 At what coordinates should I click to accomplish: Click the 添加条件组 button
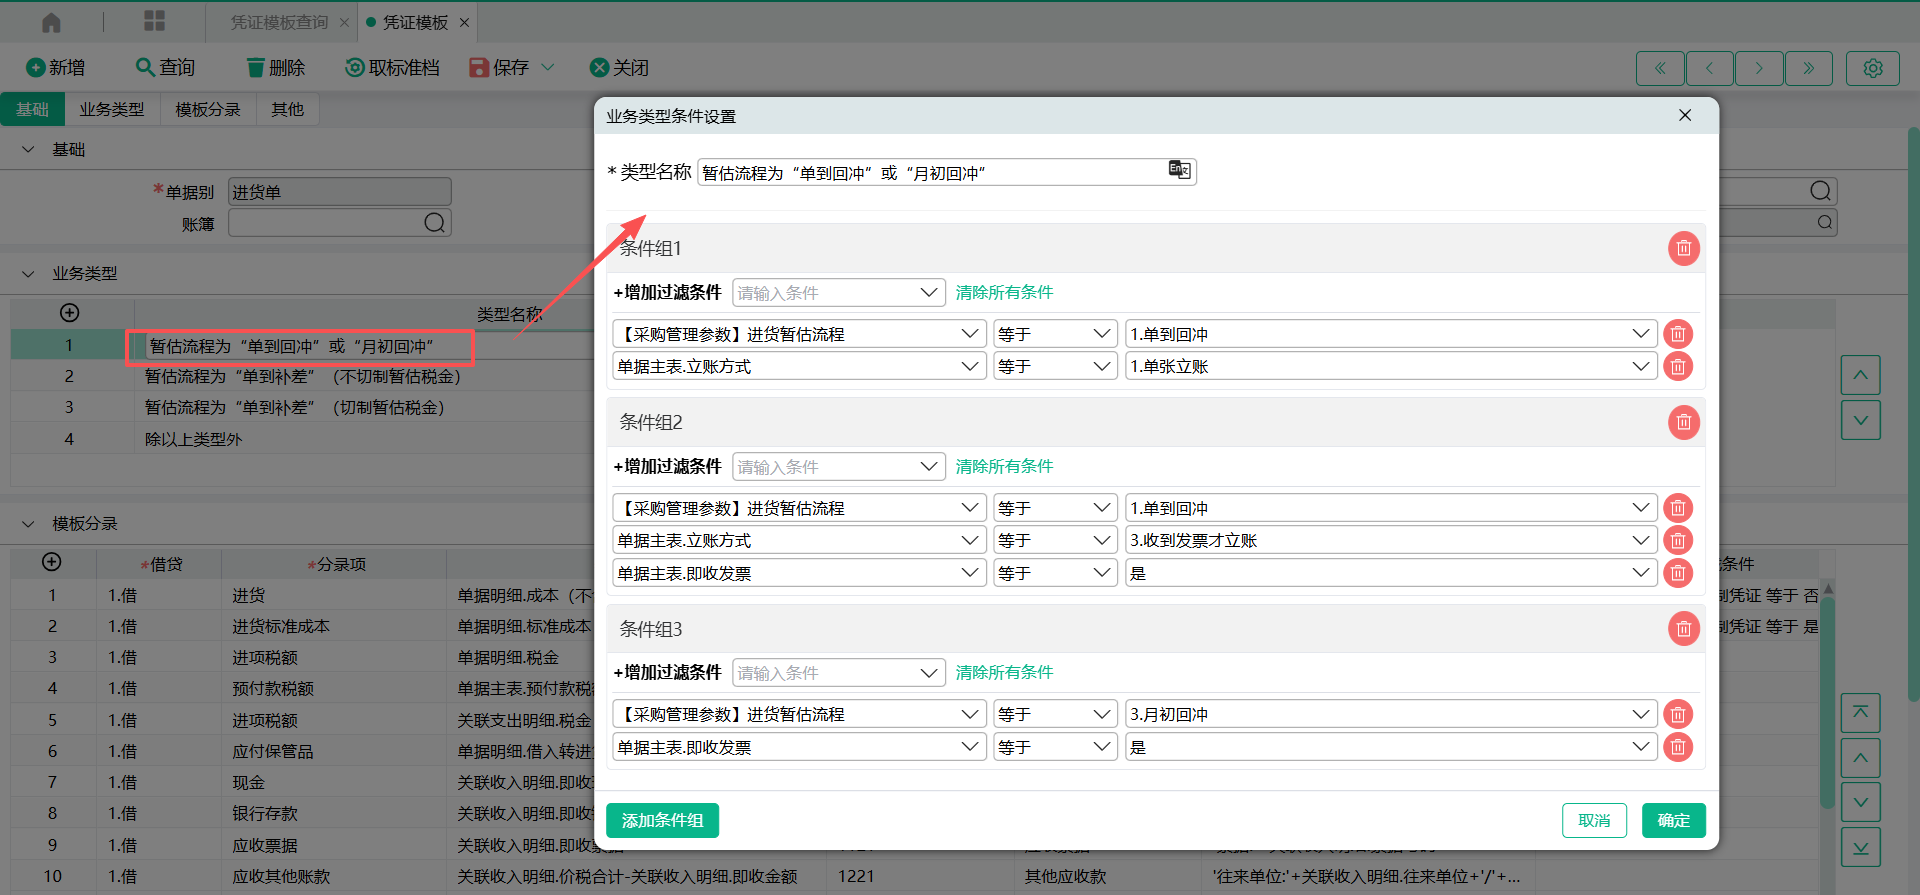pyautogui.click(x=662, y=820)
